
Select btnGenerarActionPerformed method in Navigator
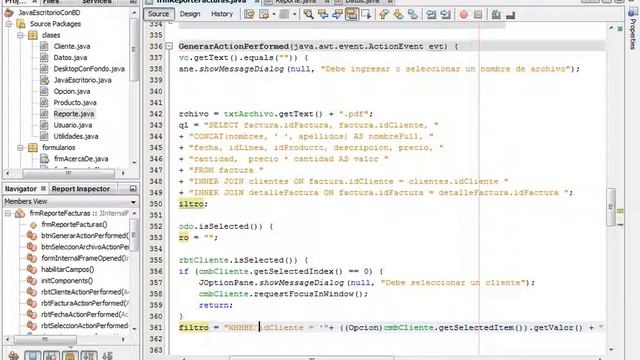(x=85, y=236)
